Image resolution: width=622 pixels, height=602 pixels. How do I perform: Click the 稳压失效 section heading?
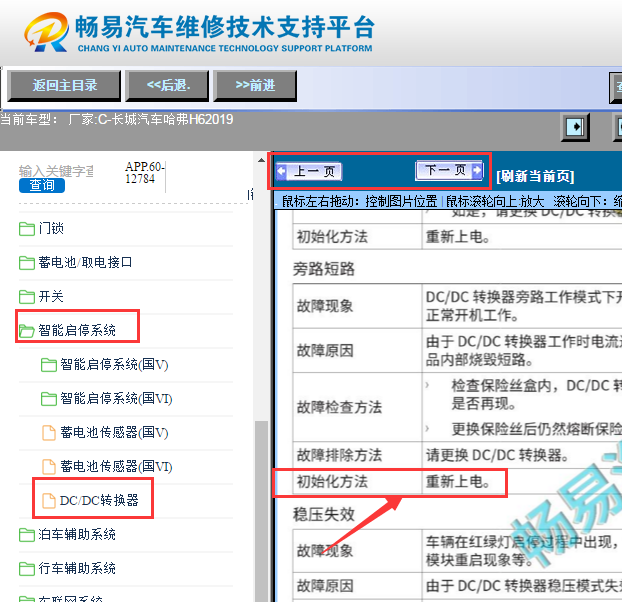(324, 514)
